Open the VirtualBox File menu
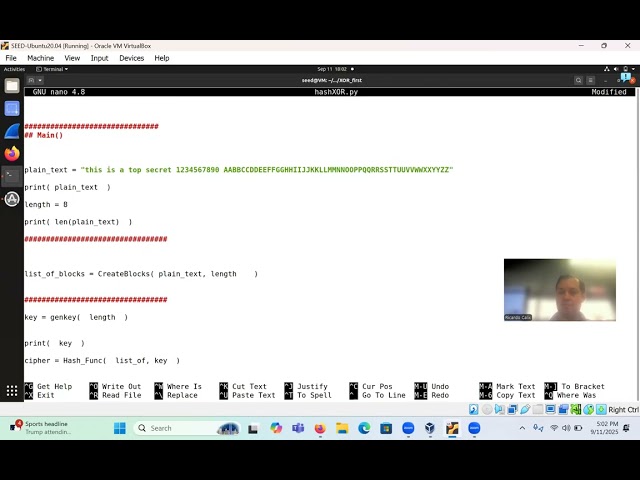The image size is (640, 480). point(11,58)
